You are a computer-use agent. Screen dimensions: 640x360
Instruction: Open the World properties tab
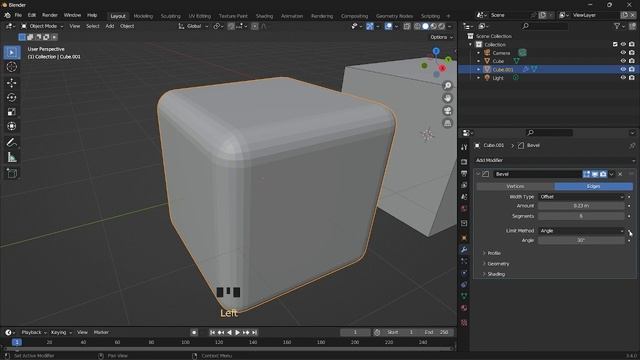click(x=464, y=209)
